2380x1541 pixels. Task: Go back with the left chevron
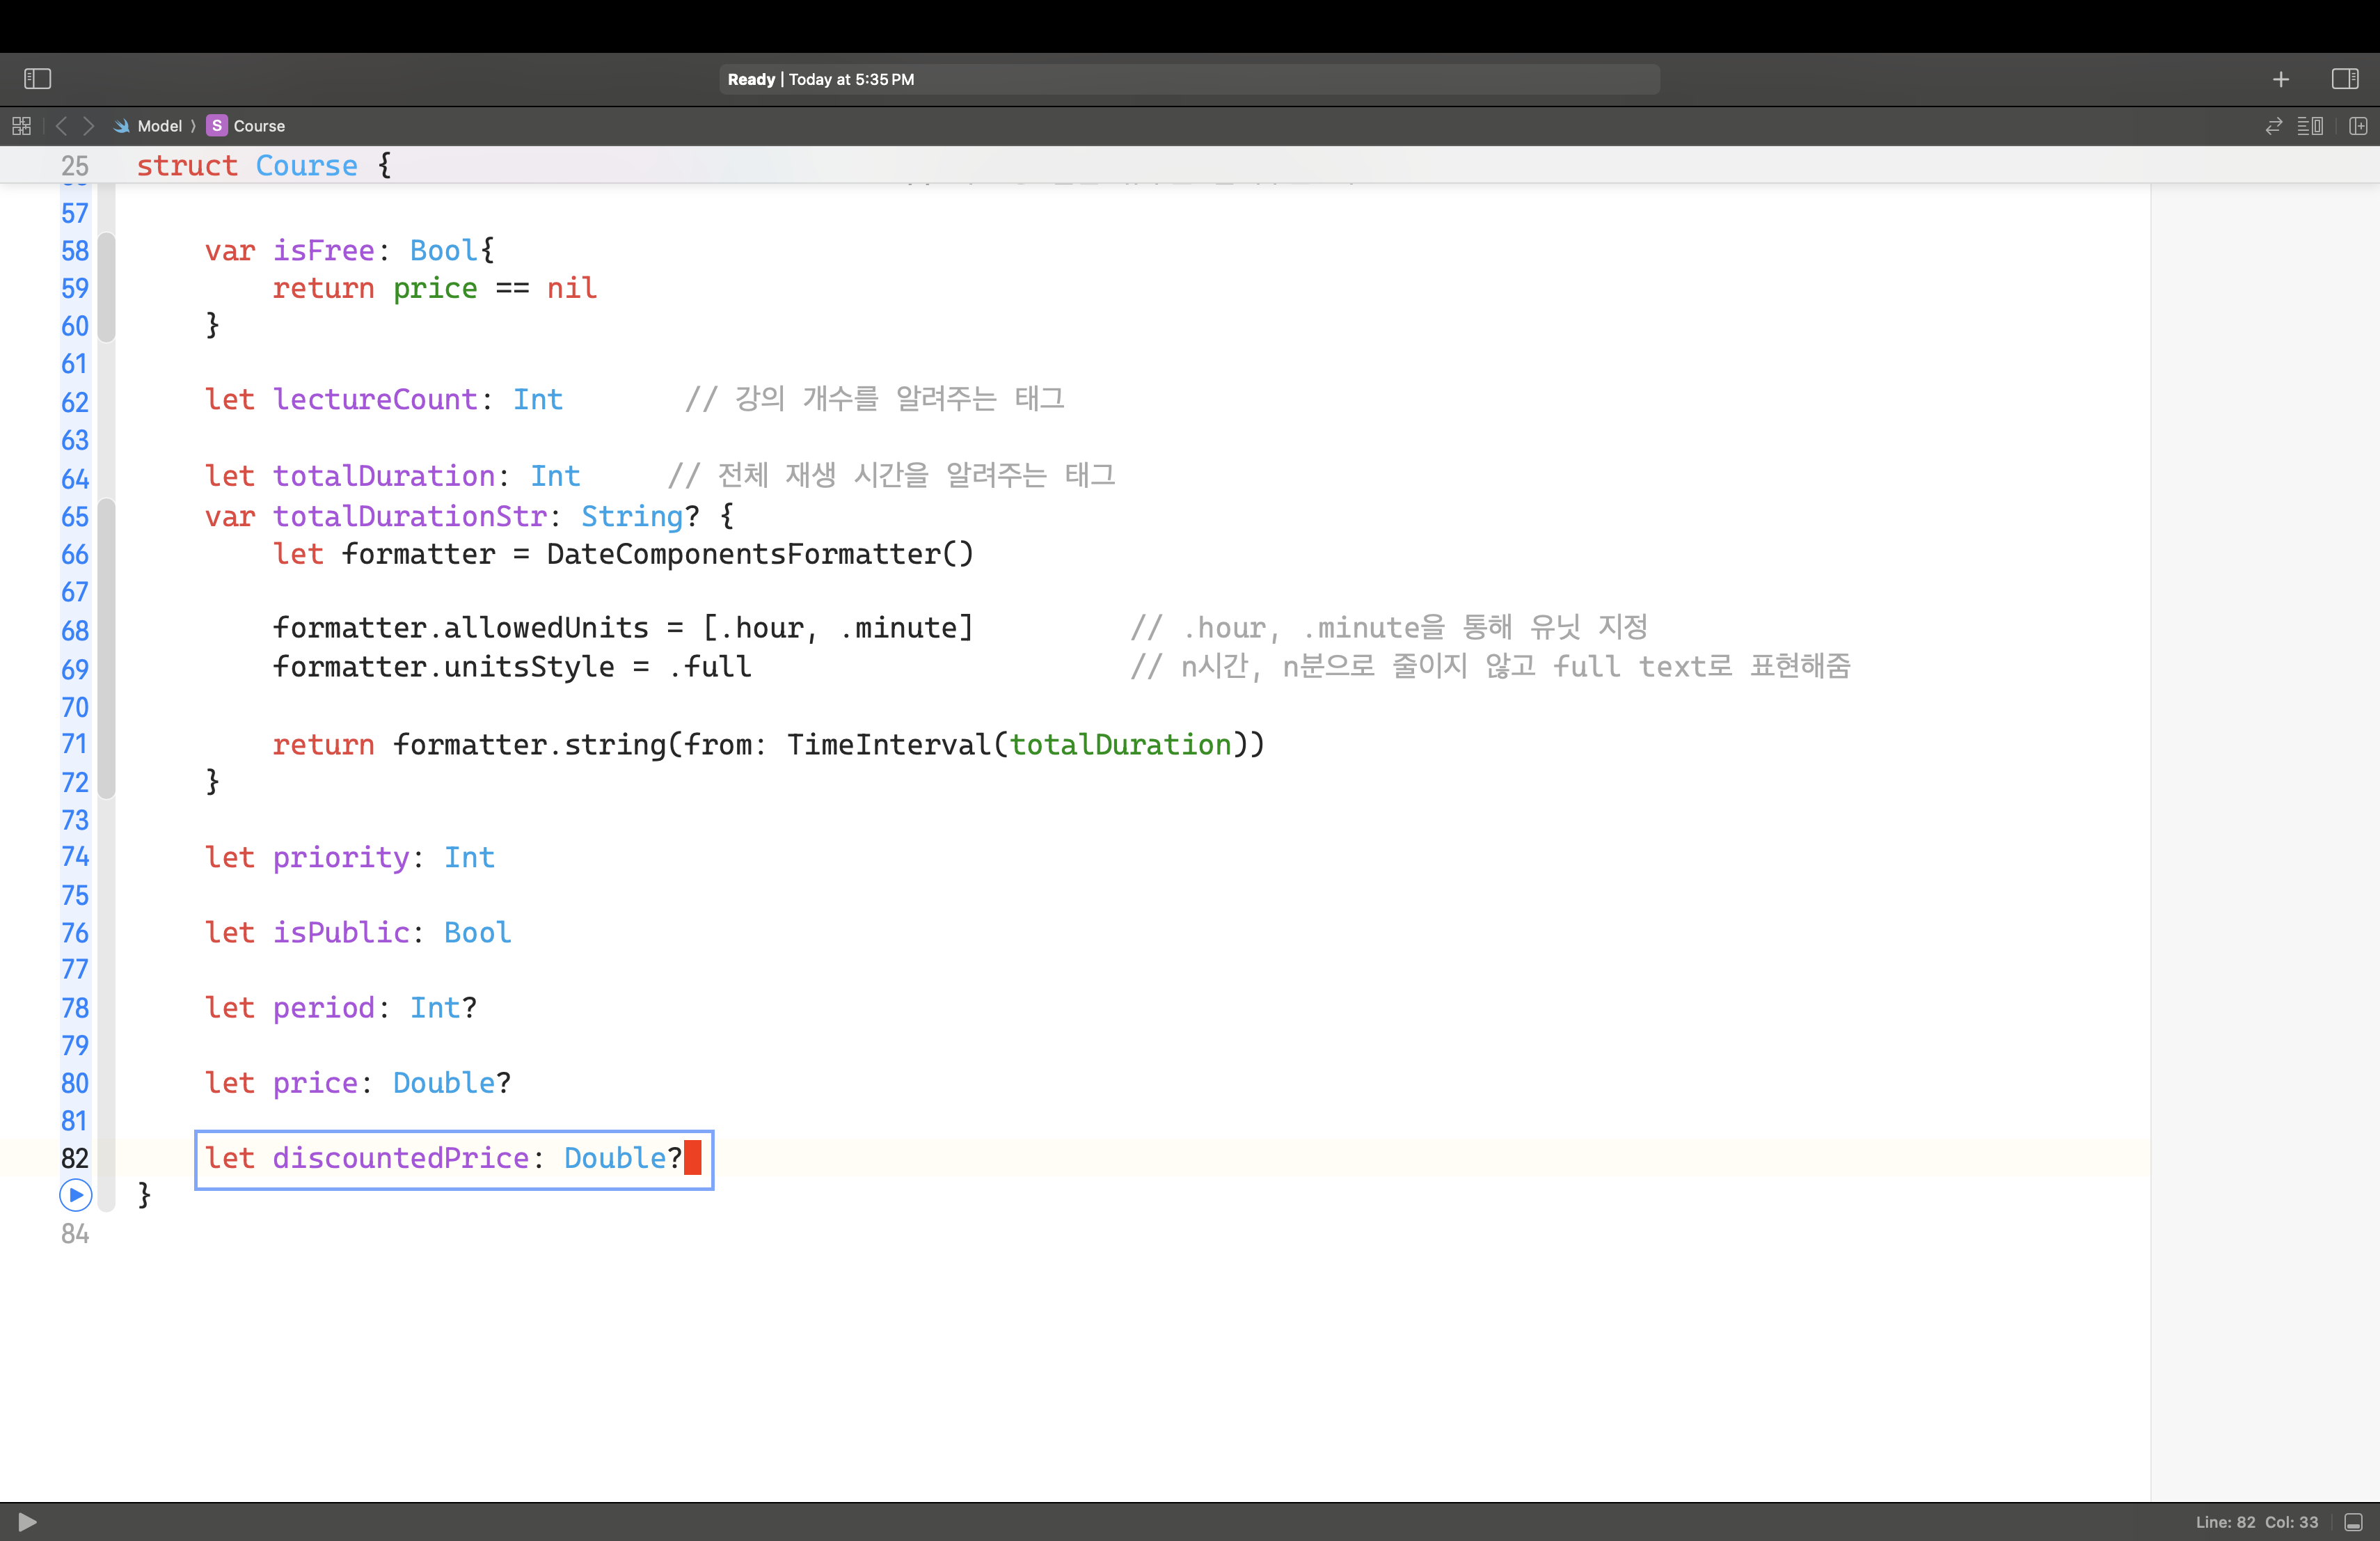click(x=62, y=126)
